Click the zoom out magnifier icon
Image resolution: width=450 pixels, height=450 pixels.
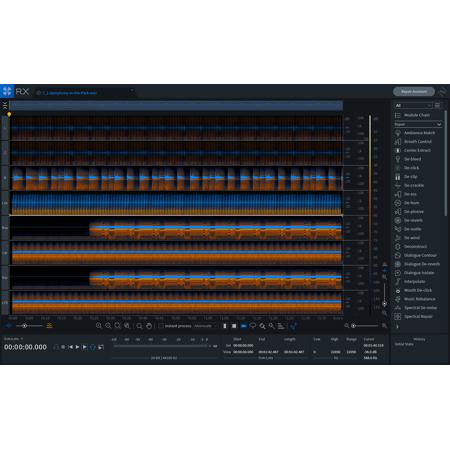coord(108,326)
